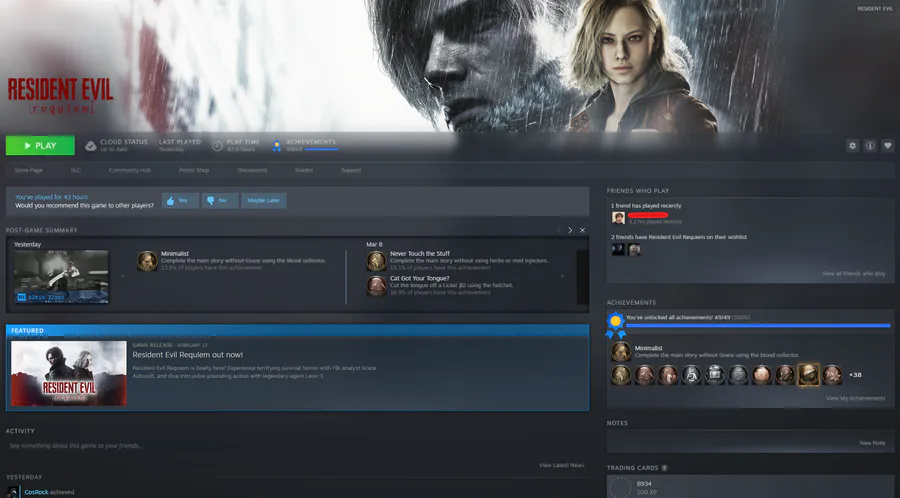This screenshot has width=900, height=498.
Task: Switch to the Discussions tab
Action: [253, 170]
